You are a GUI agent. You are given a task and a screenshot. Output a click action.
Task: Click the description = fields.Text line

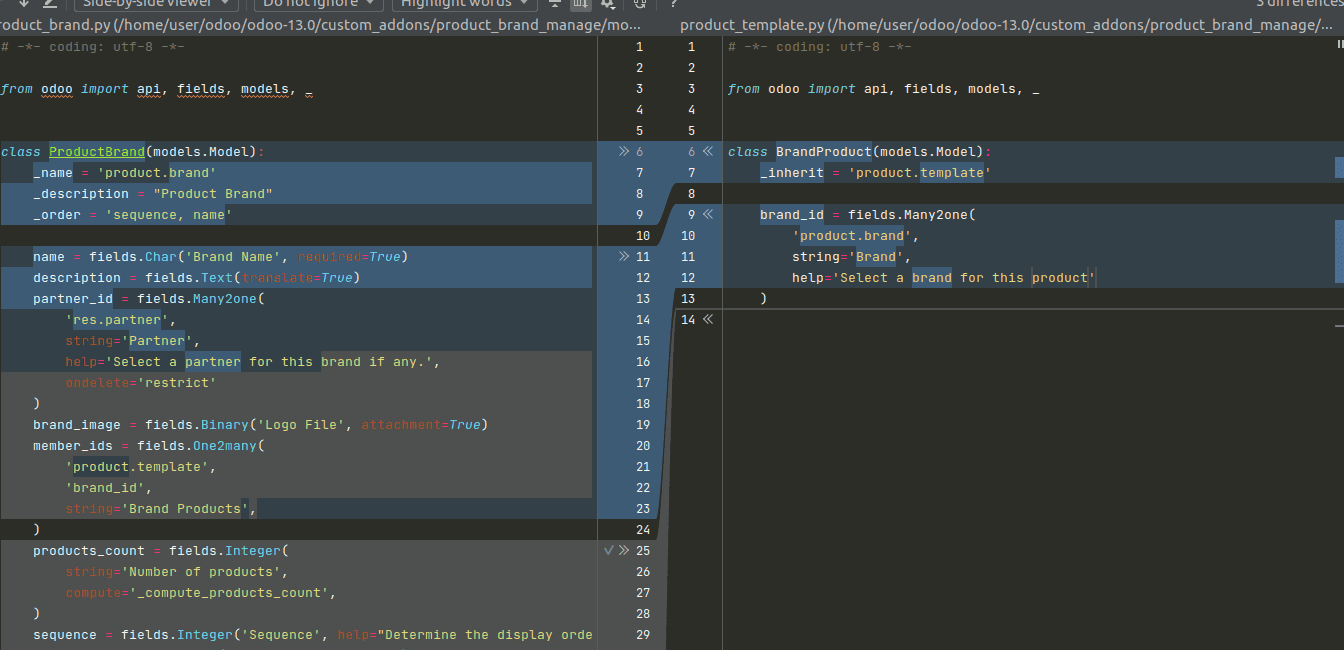(x=196, y=278)
